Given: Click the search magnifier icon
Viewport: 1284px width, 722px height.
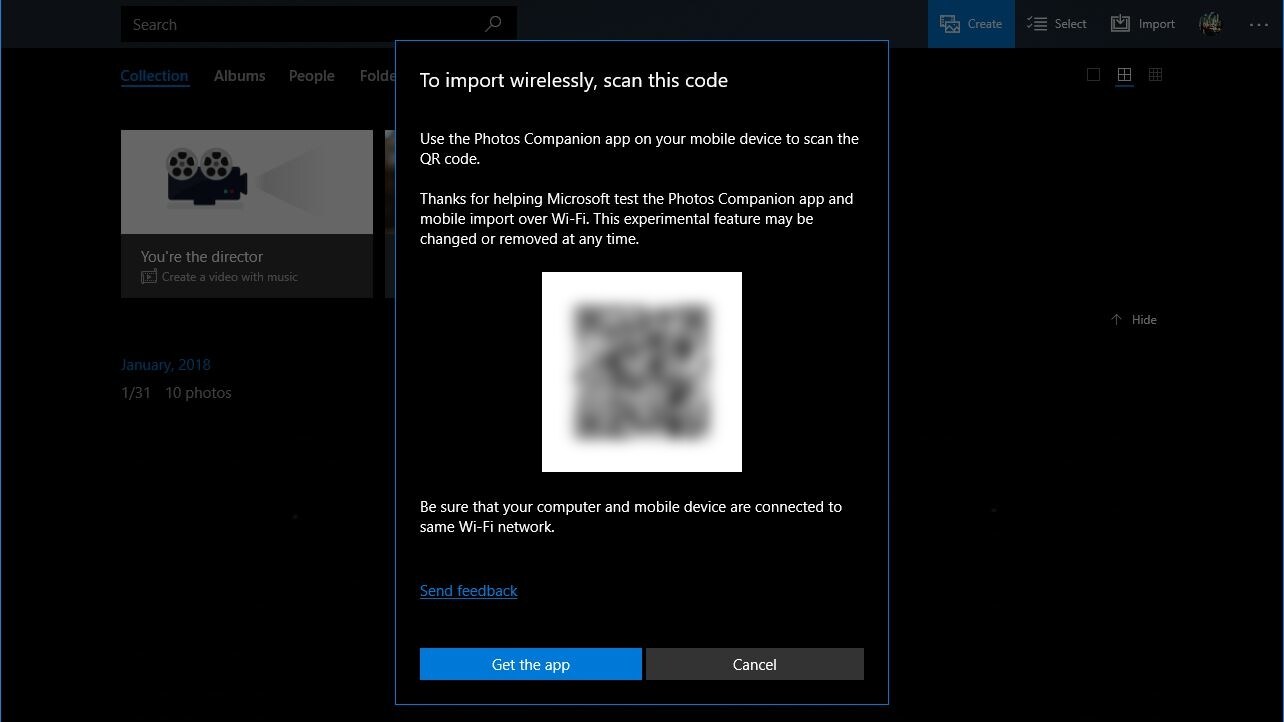Looking at the screenshot, I should (x=493, y=24).
